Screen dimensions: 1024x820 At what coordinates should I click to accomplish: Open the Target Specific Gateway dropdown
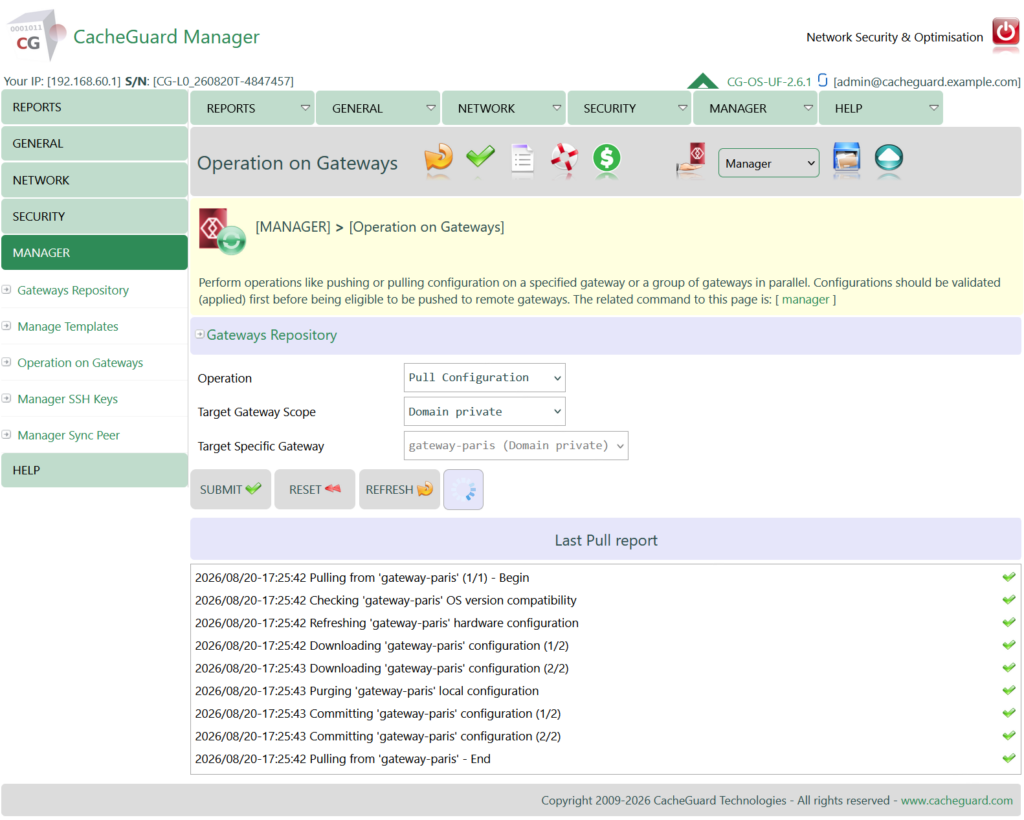pyautogui.click(x=516, y=446)
